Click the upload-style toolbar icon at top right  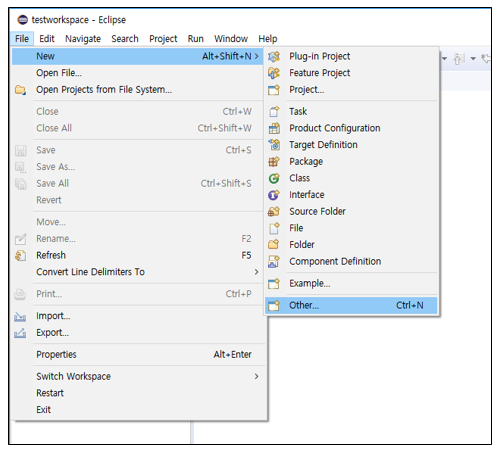pos(459,59)
